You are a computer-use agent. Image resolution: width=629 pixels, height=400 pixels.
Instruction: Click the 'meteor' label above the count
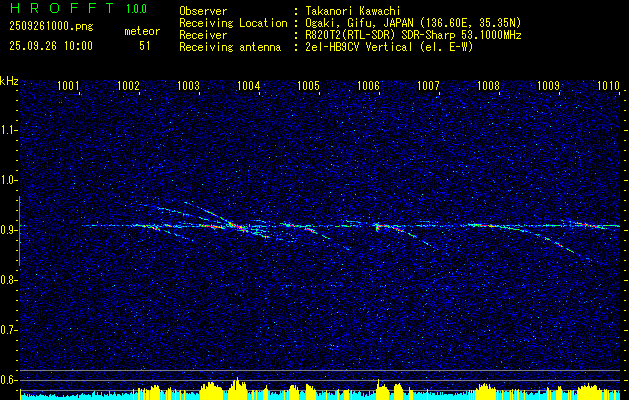(x=142, y=31)
